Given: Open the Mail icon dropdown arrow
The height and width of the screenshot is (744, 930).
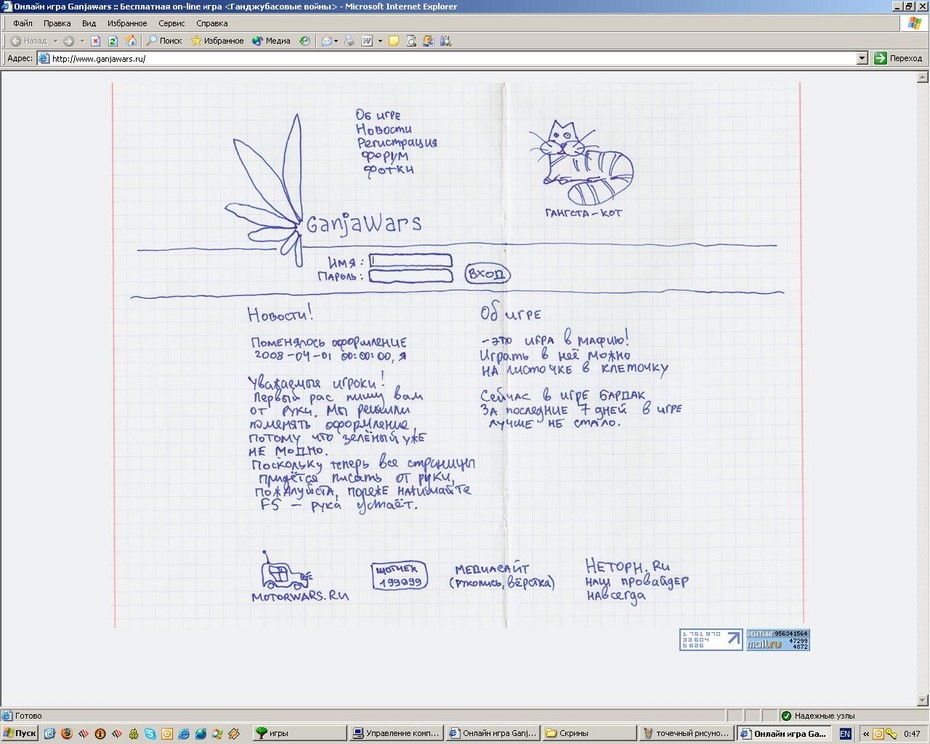Looking at the screenshot, I should point(336,41).
